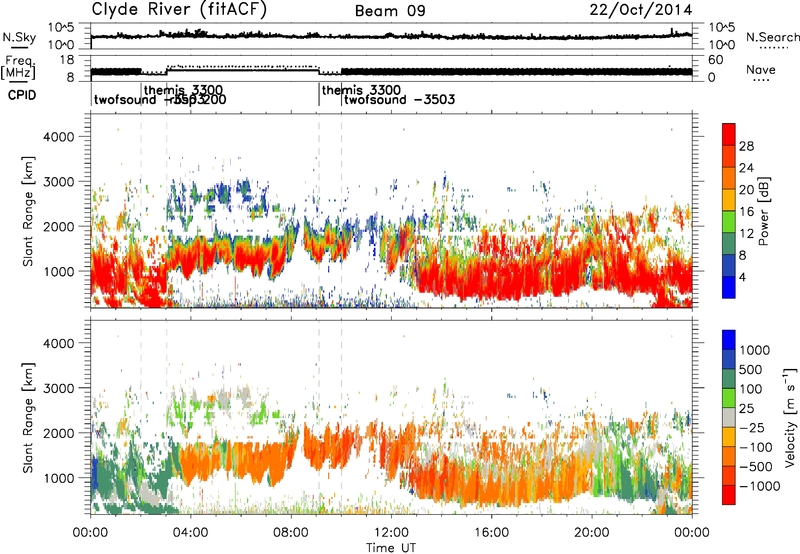Viewport: 800px width, 554px height.
Task: Select the 'Beam 09' header text
Action: click(390, 11)
